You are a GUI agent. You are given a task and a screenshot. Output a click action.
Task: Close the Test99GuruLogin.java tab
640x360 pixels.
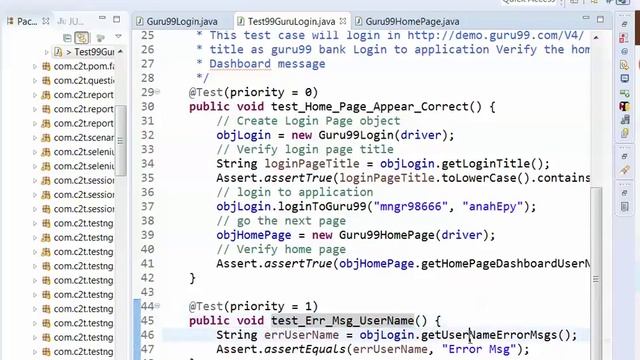[343, 21]
